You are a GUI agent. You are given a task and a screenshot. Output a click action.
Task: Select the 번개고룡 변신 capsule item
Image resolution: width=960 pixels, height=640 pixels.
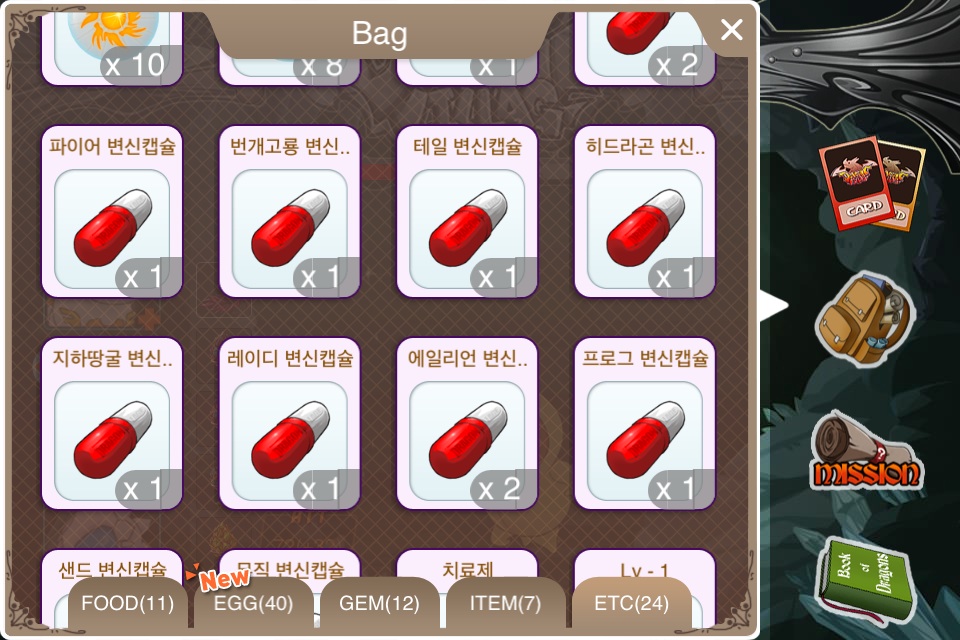coord(290,212)
